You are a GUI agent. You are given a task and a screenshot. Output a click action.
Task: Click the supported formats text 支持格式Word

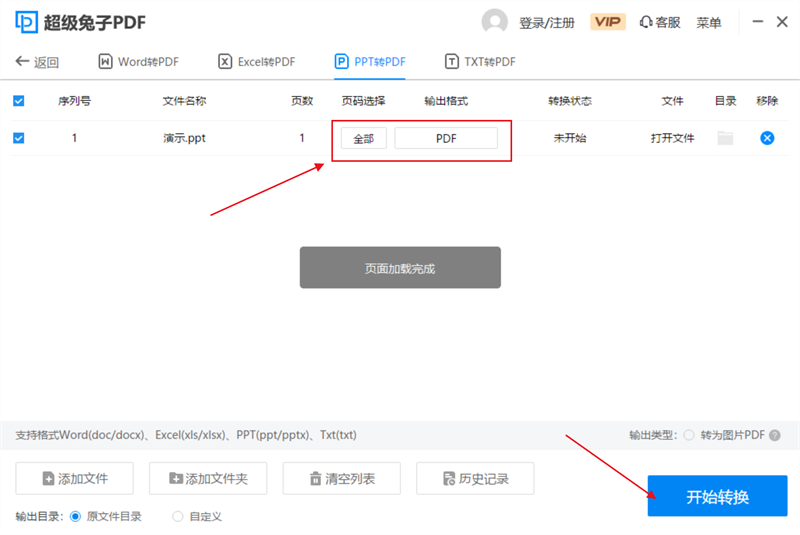click(x=186, y=435)
